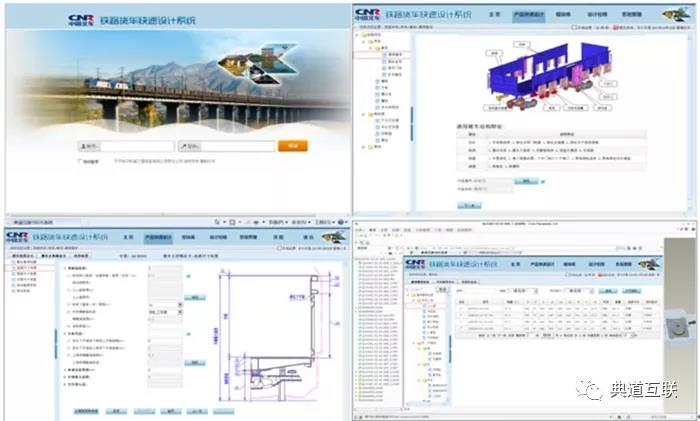700x421 pixels.
Task: Click the blue splitter handle left of the parameter form
Action: [56, 344]
